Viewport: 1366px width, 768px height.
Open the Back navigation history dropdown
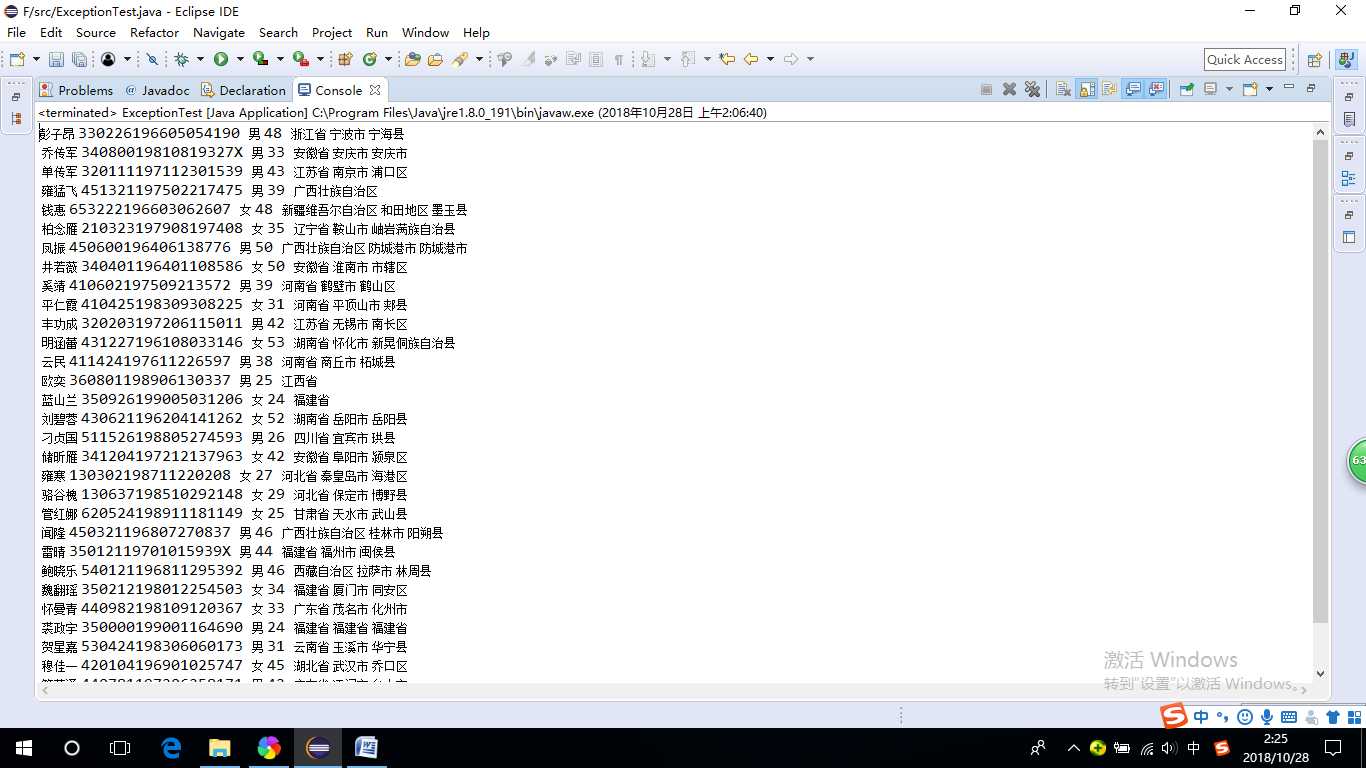pyautogui.click(x=770, y=59)
